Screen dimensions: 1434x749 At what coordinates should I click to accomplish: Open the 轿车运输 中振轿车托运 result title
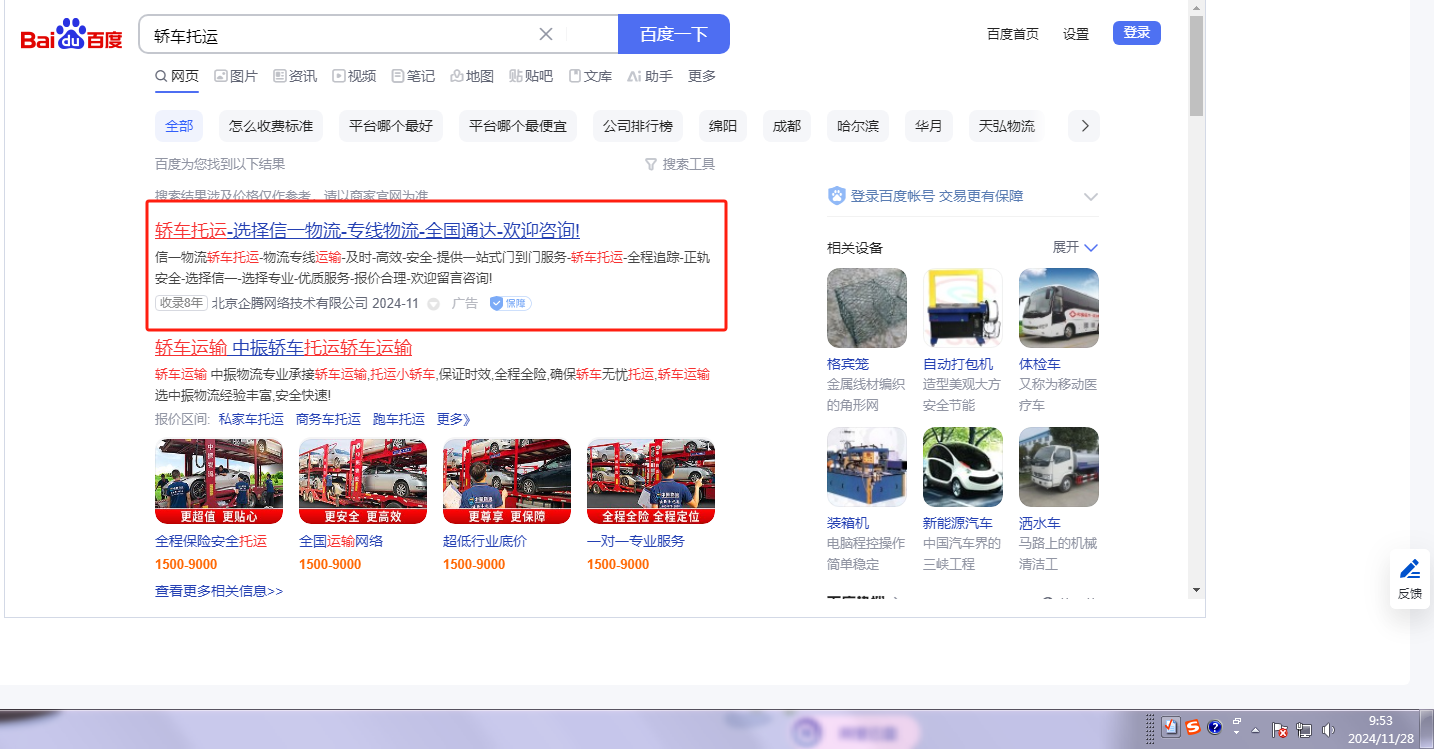pos(283,348)
